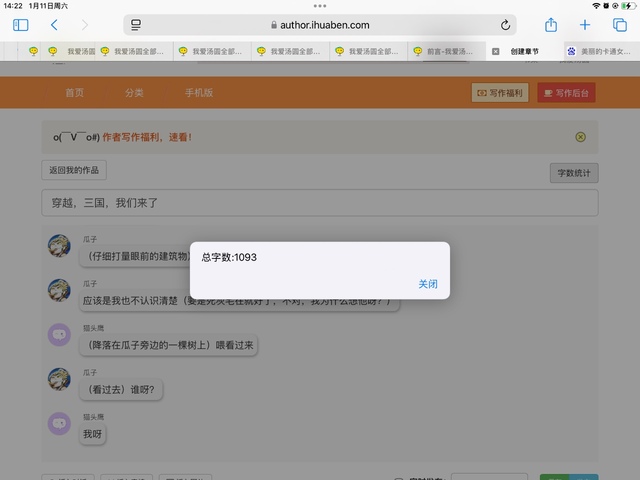Select the 首页 menu item
The image size is (640, 480).
coord(75,93)
